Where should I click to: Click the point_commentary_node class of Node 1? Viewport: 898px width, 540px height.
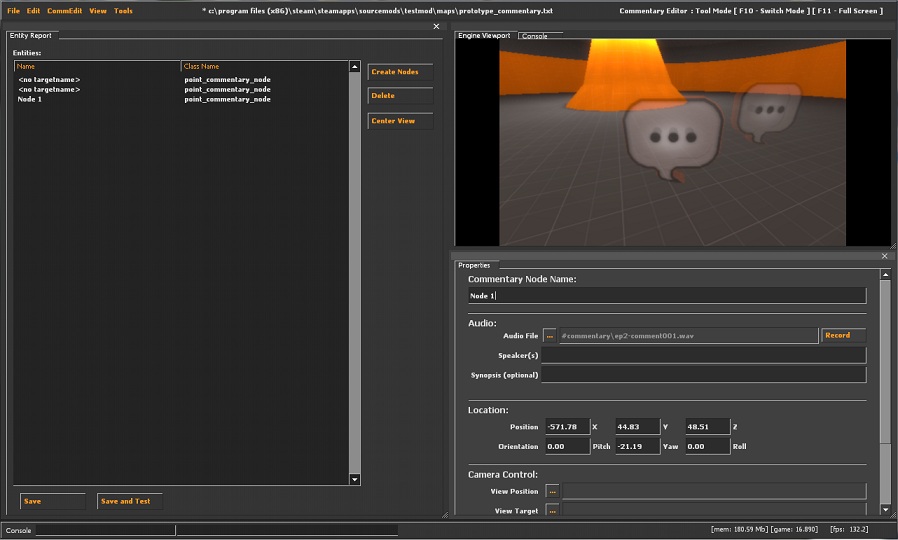tap(227, 99)
